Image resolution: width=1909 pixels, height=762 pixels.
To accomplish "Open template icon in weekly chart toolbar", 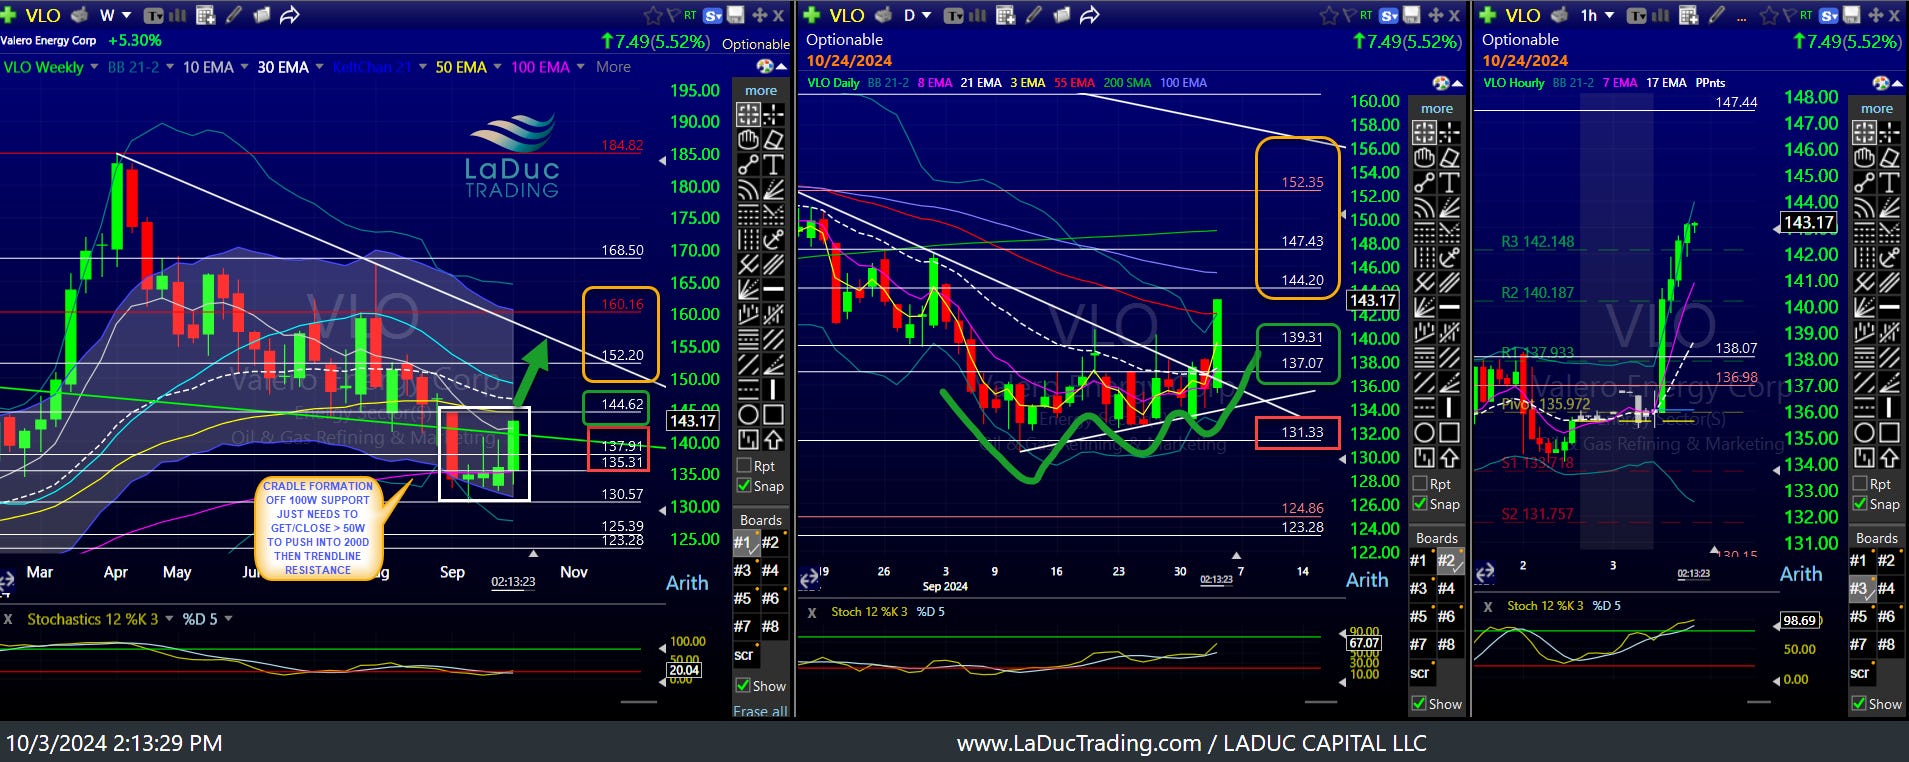I will pyautogui.click(x=154, y=15).
